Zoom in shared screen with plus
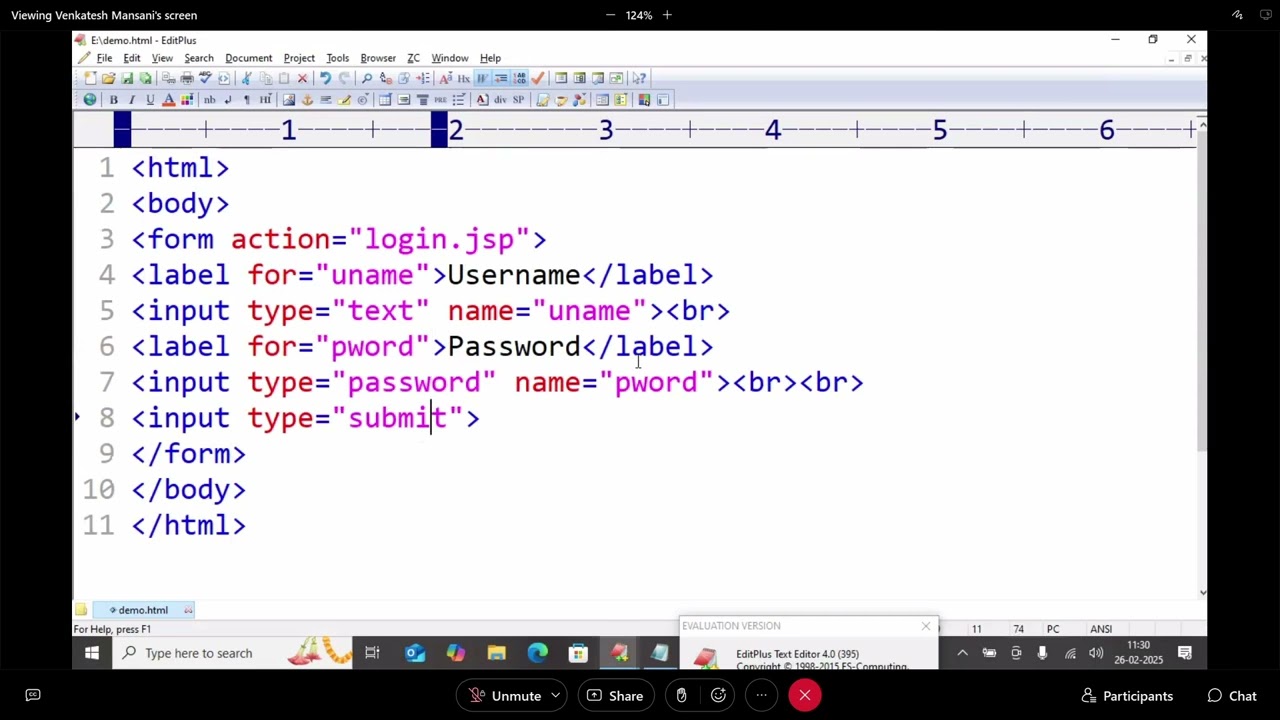The width and height of the screenshot is (1280, 720). coord(667,15)
